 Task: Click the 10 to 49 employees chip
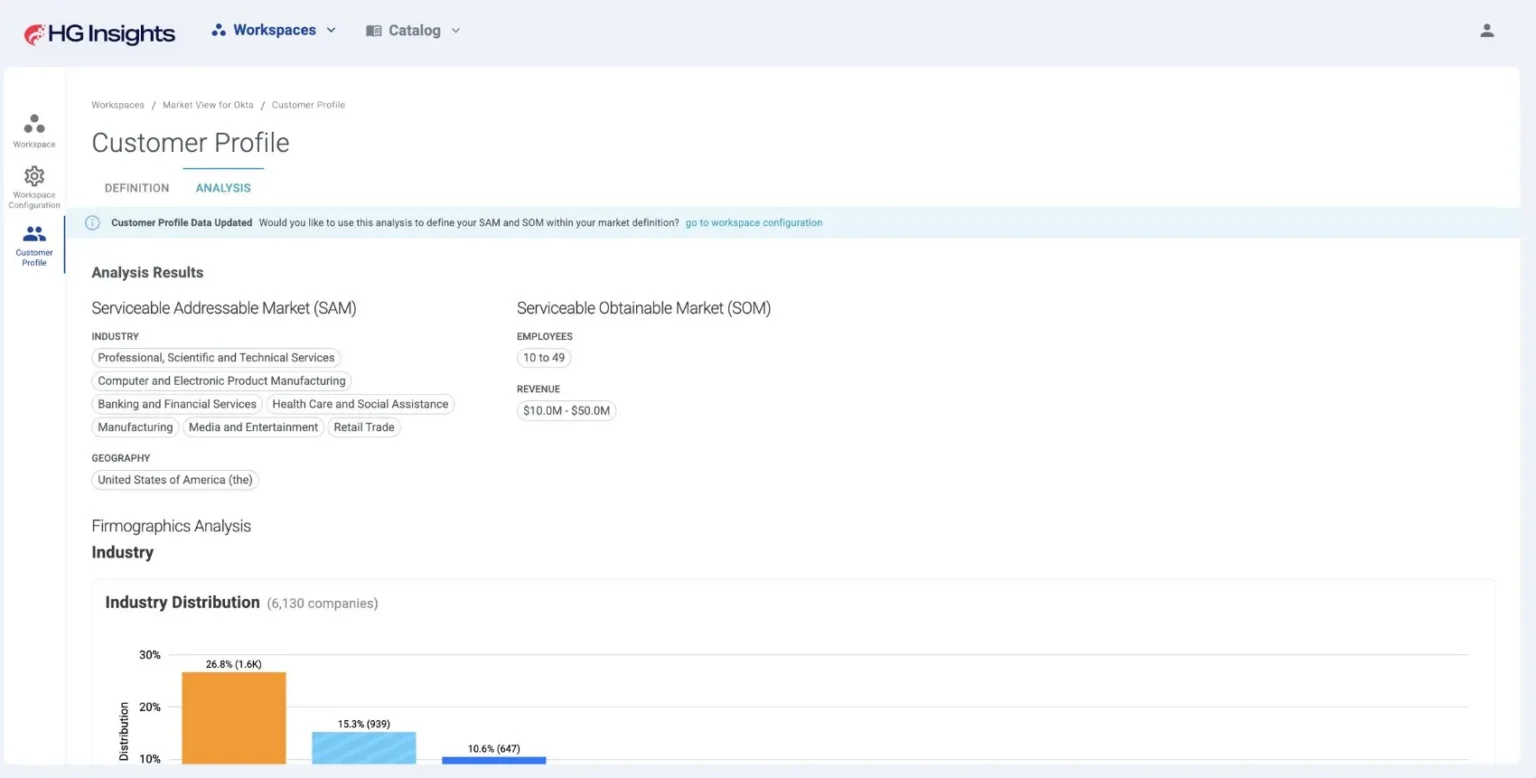tap(544, 358)
